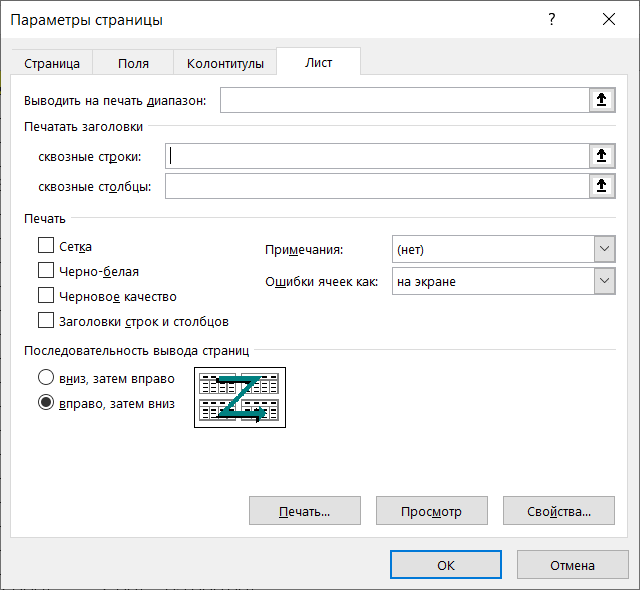The height and width of the screenshot is (590, 640).
Task: Cancel with the Отмена button
Action: pos(573,565)
